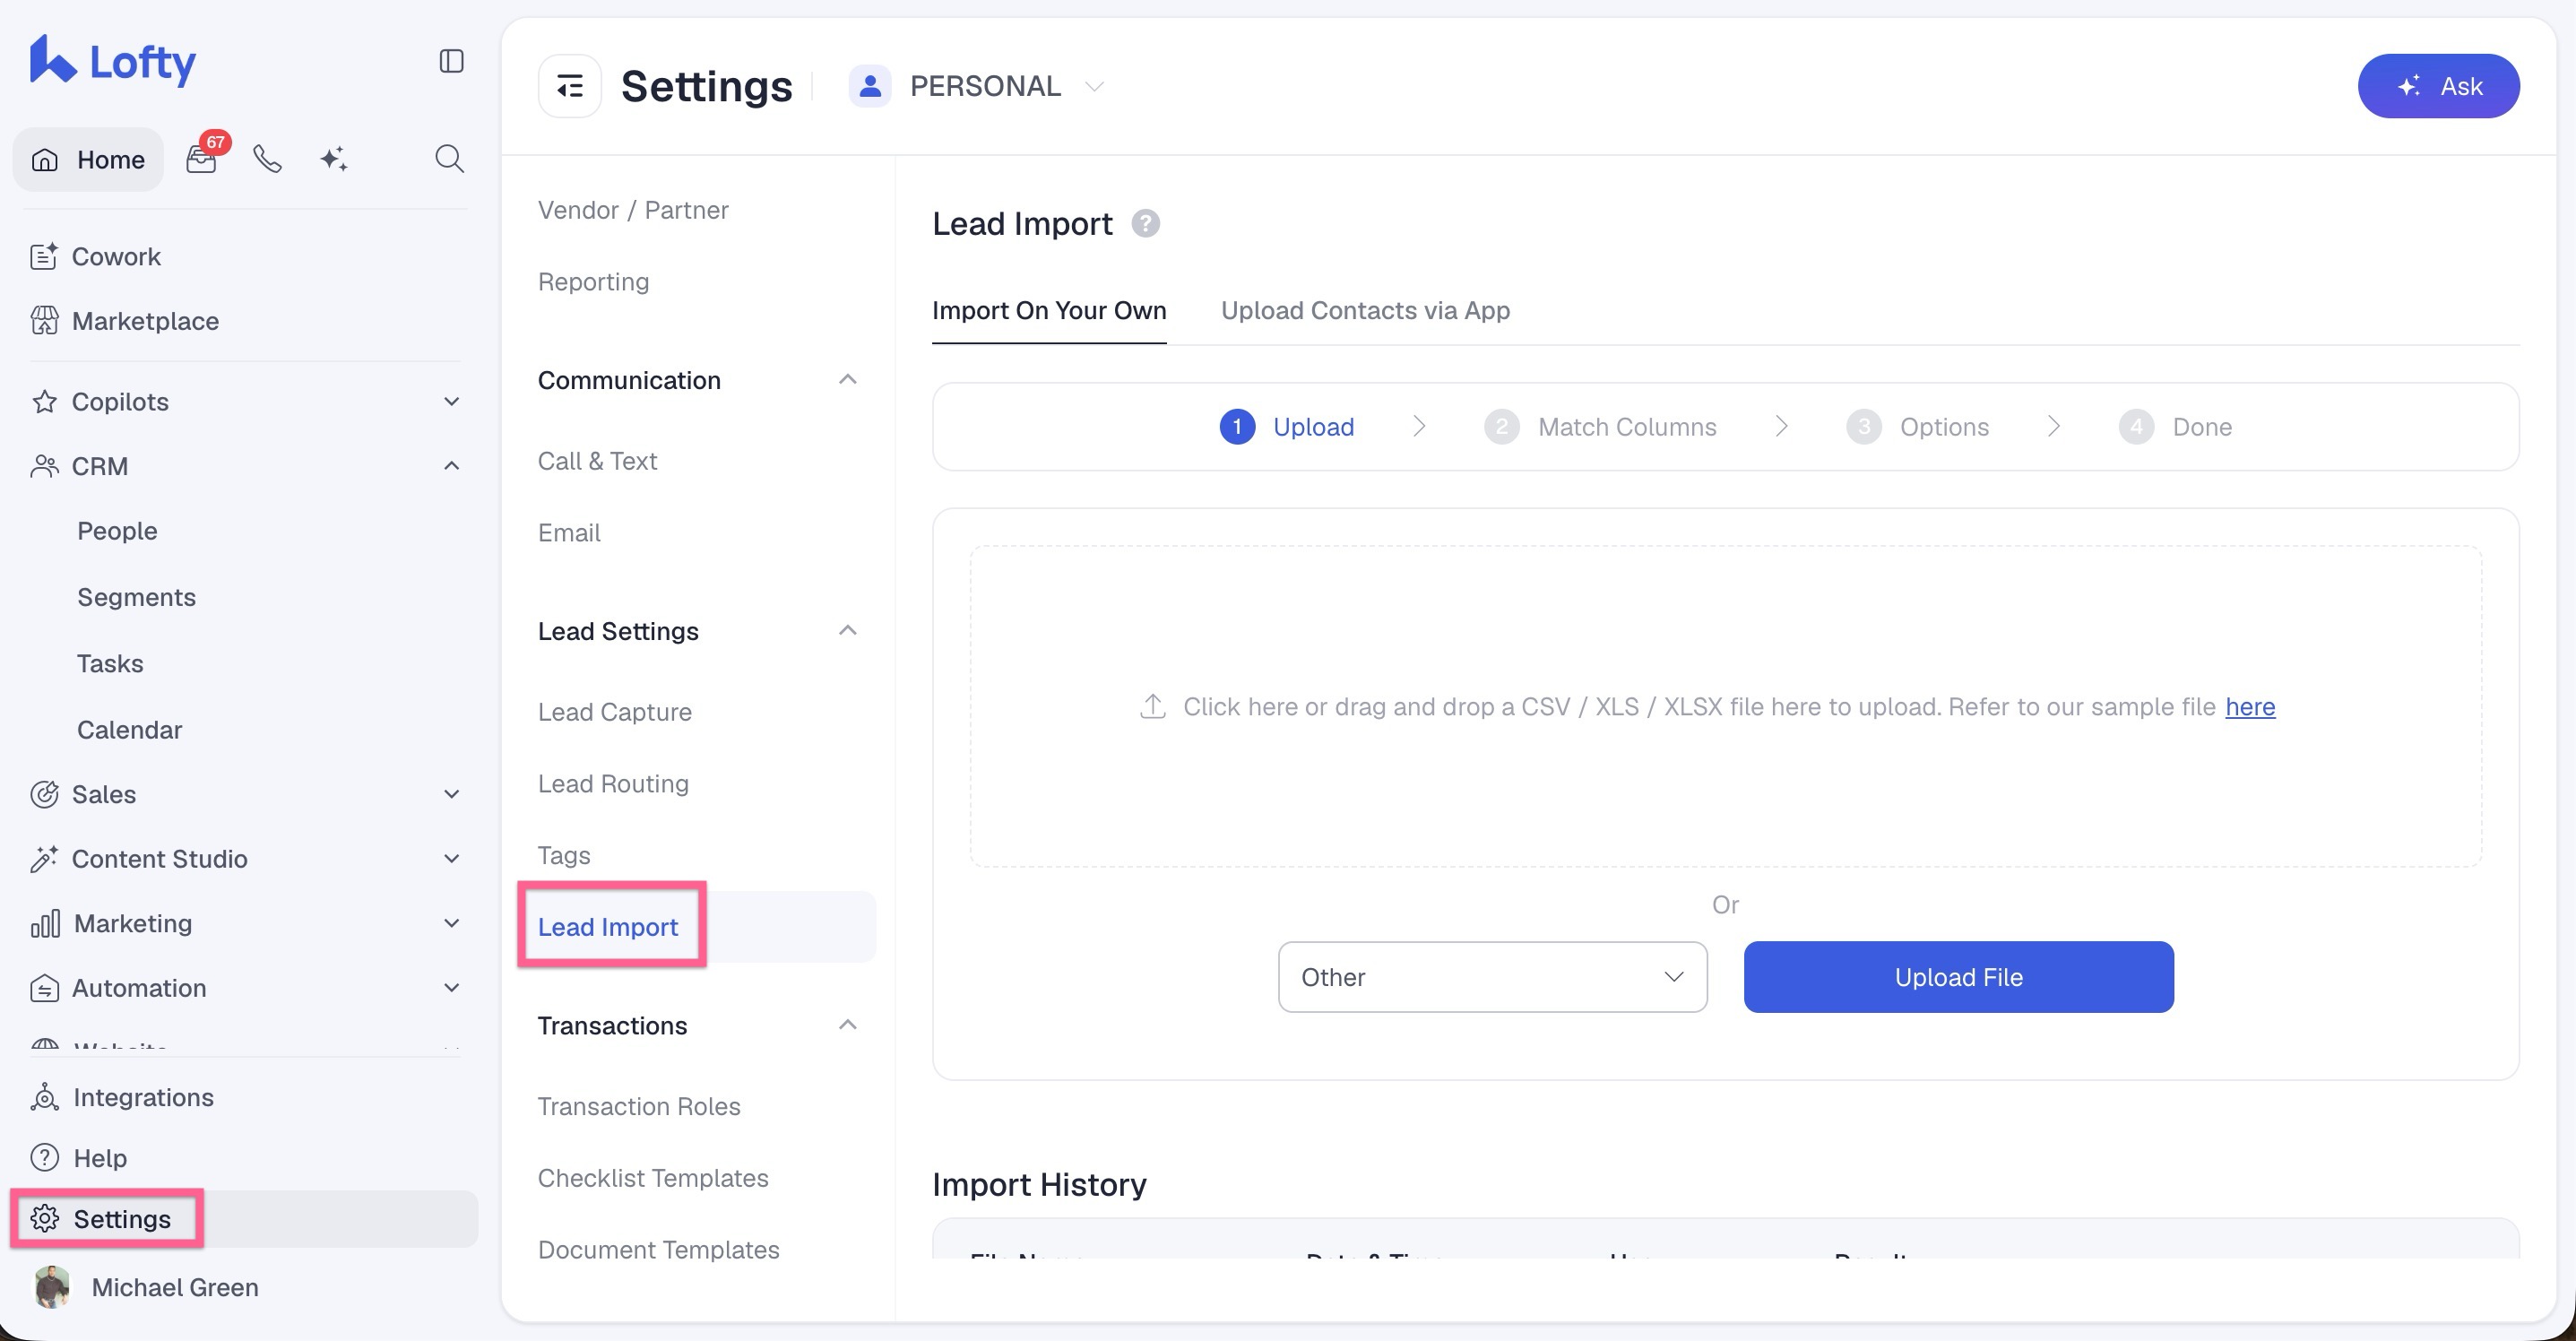The width and height of the screenshot is (2576, 1341).
Task: Open the inbox with 67 notifications
Action: pos(202,158)
